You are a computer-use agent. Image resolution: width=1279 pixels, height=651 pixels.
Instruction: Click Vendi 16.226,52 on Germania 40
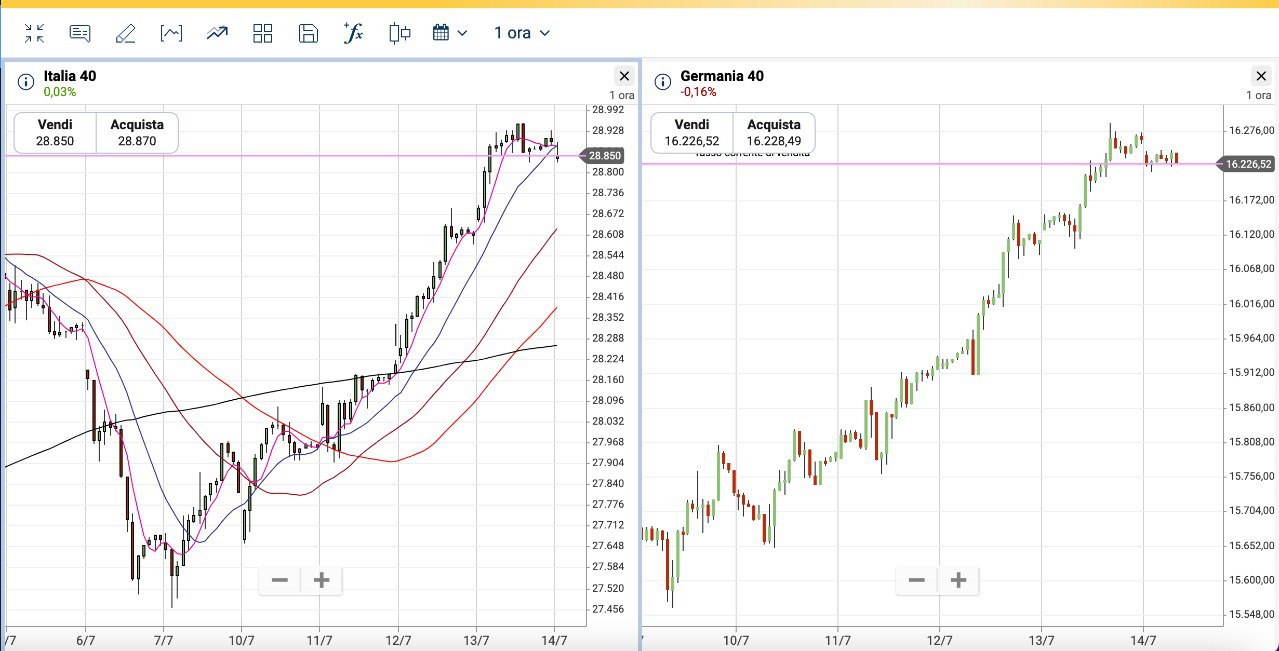coord(691,133)
